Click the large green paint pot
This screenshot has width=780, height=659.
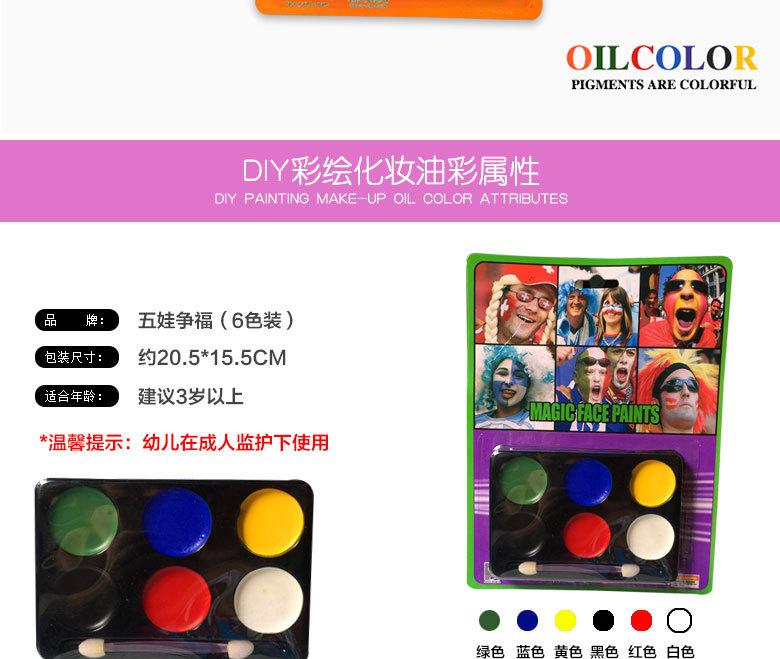(83, 520)
